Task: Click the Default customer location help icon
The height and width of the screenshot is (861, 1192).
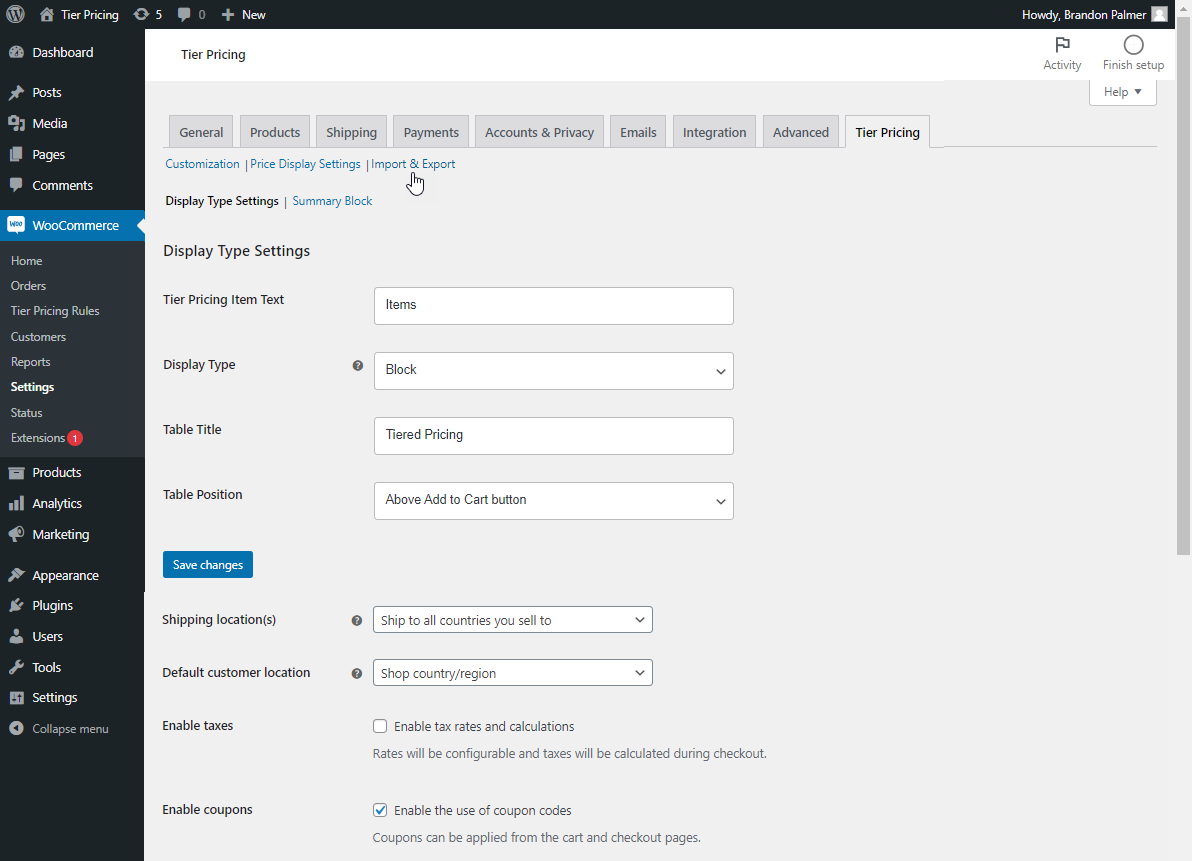Action: [357, 673]
